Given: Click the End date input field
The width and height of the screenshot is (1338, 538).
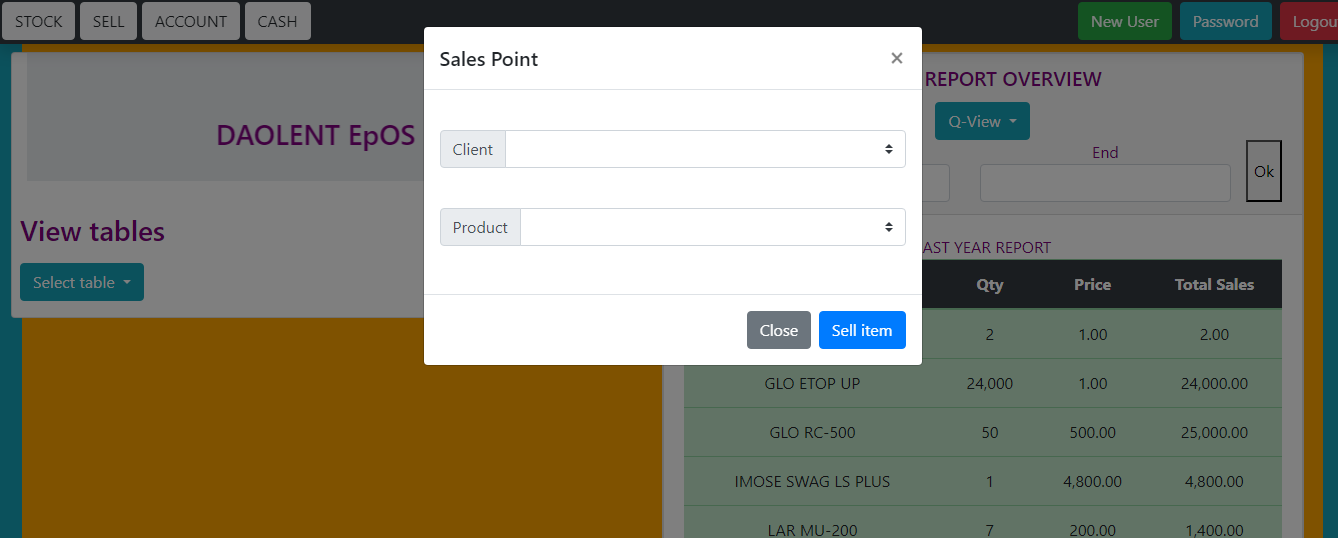Looking at the screenshot, I should click(x=1105, y=183).
